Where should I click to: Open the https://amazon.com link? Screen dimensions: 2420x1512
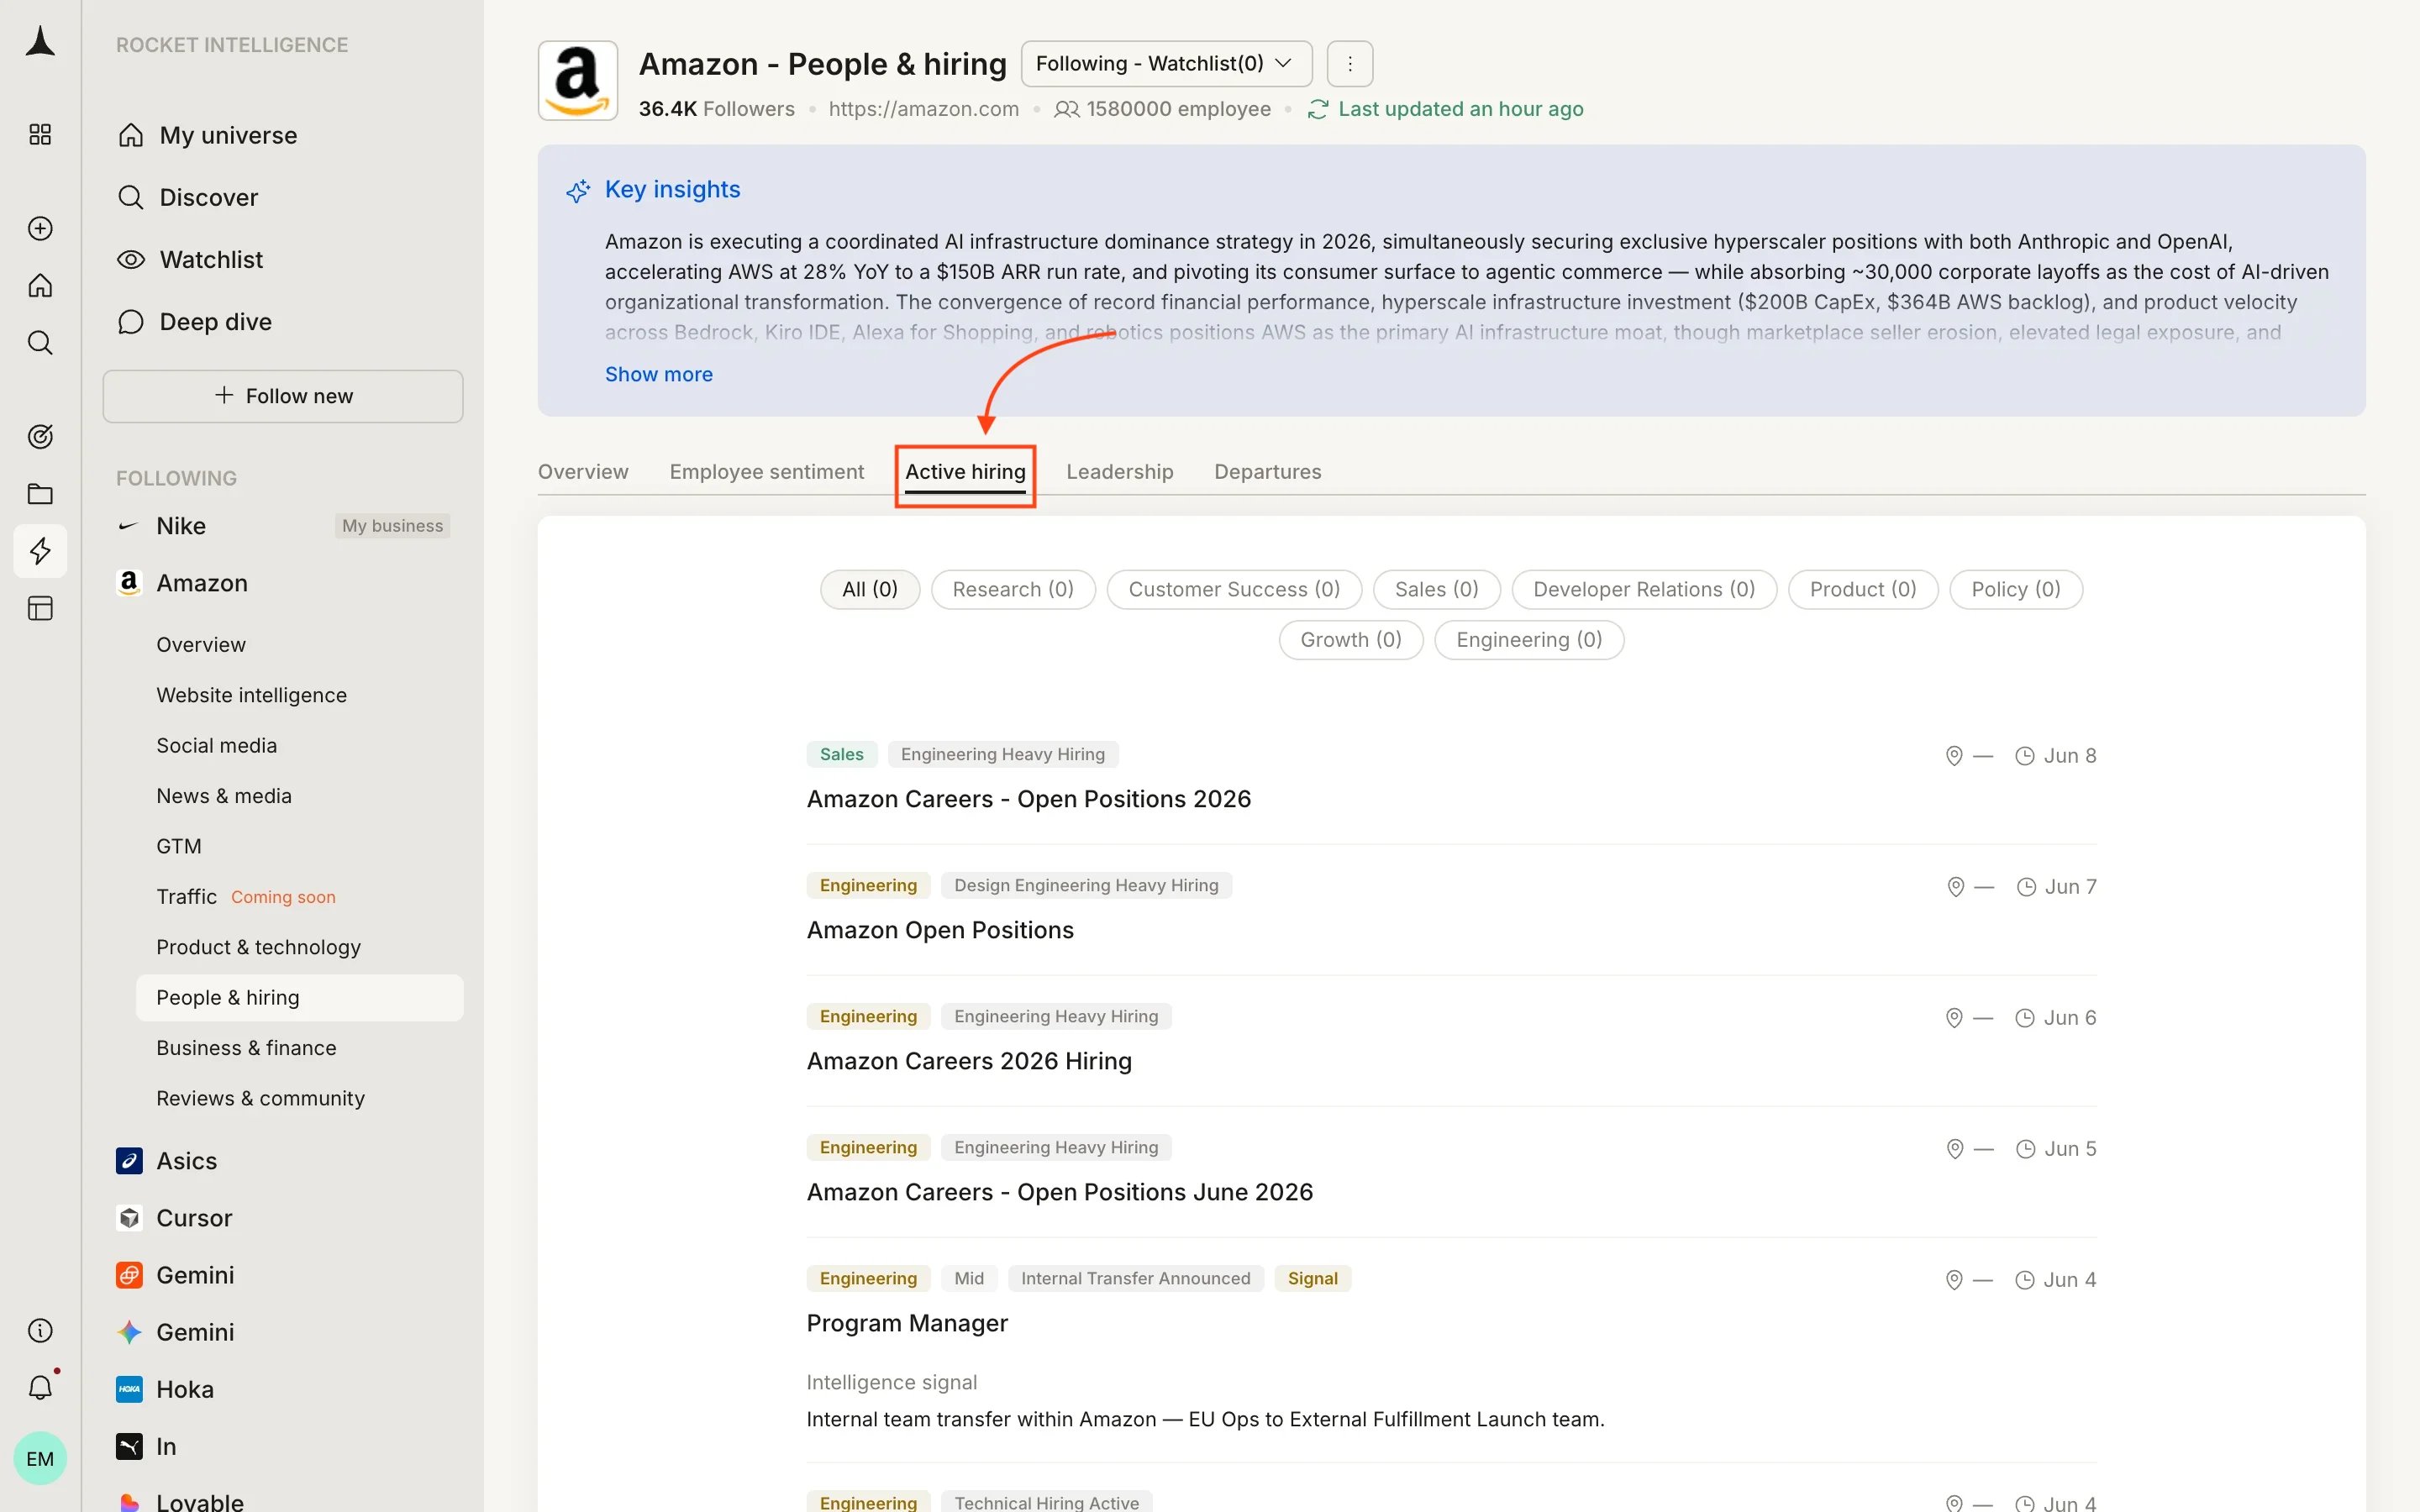(924, 109)
